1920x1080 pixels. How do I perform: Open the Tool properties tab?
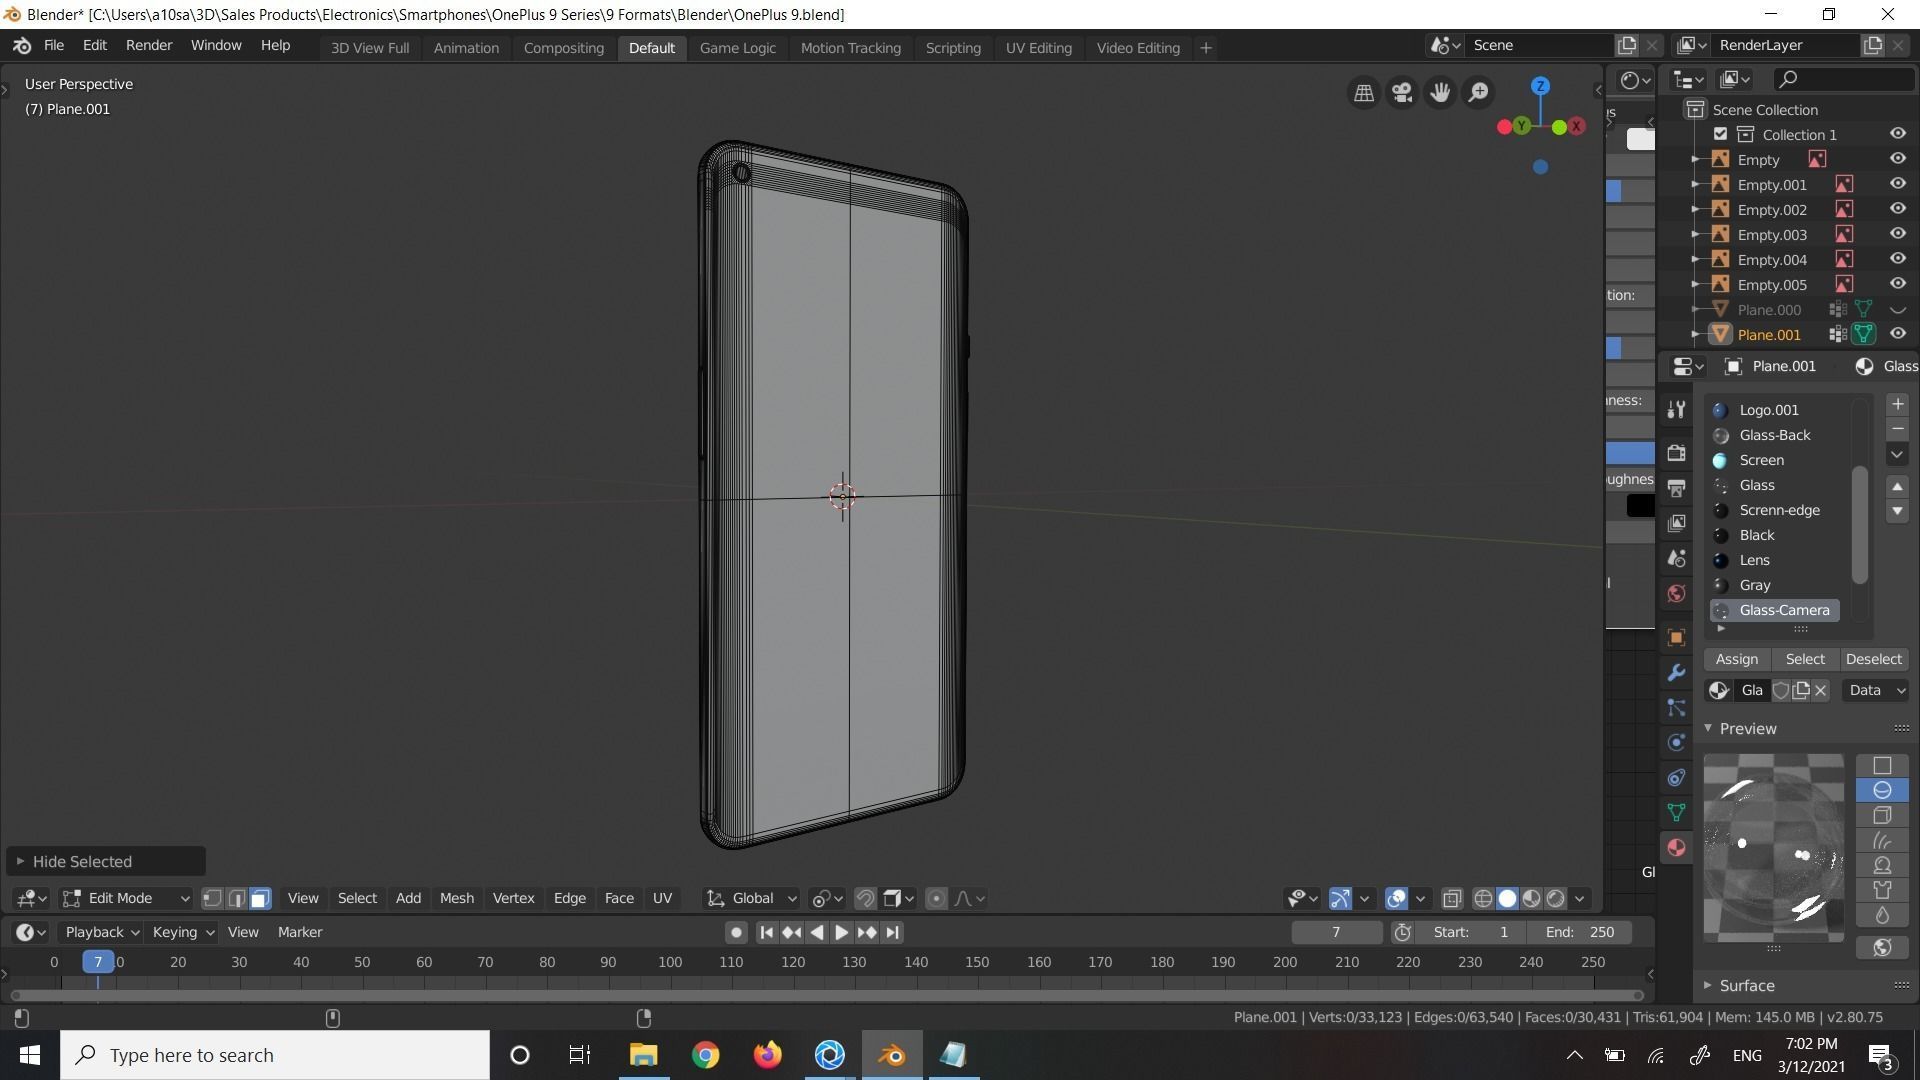(x=1677, y=409)
